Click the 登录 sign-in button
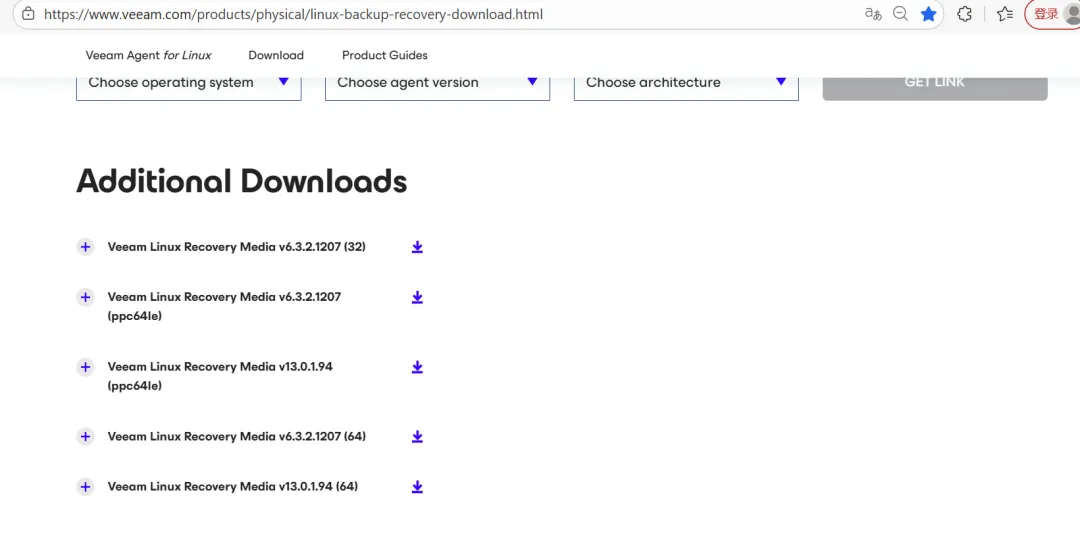The height and width of the screenshot is (557, 1080). 1052,14
